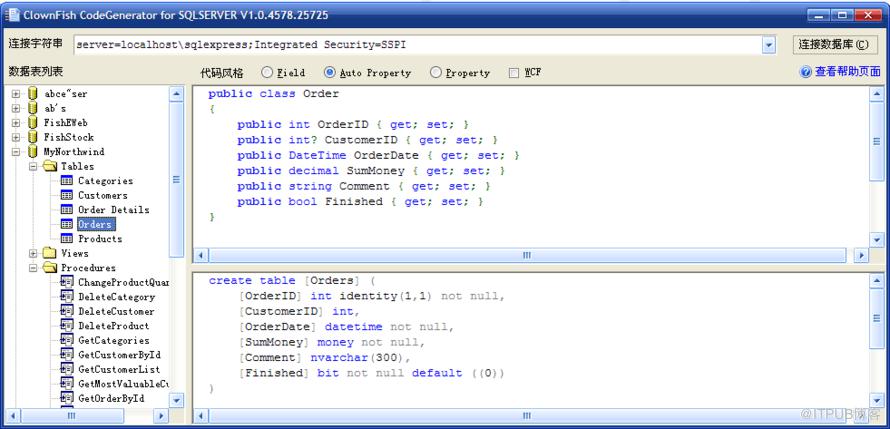
Task: Click the Tables folder icon
Action: 51,166
